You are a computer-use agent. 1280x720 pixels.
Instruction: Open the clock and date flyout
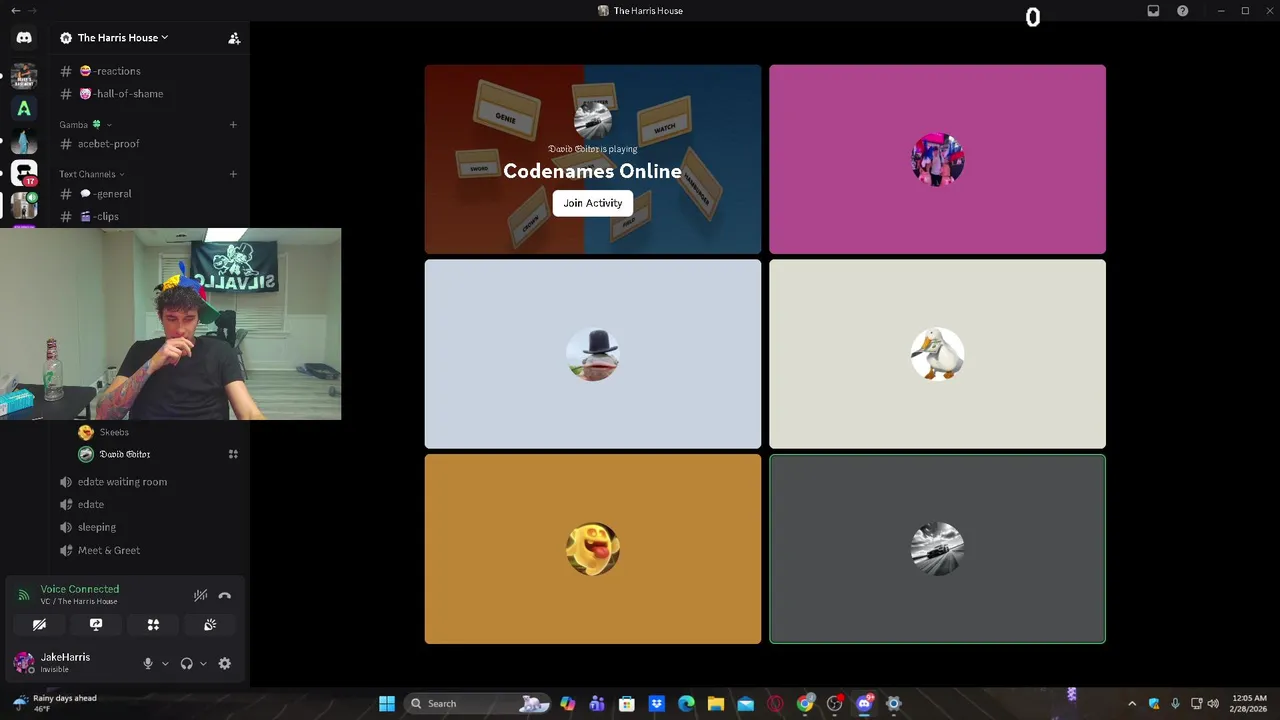(x=1250, y=703)
